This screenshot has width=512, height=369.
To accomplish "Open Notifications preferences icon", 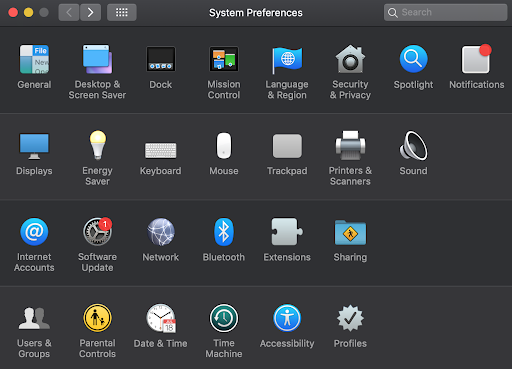I will 477,59.
